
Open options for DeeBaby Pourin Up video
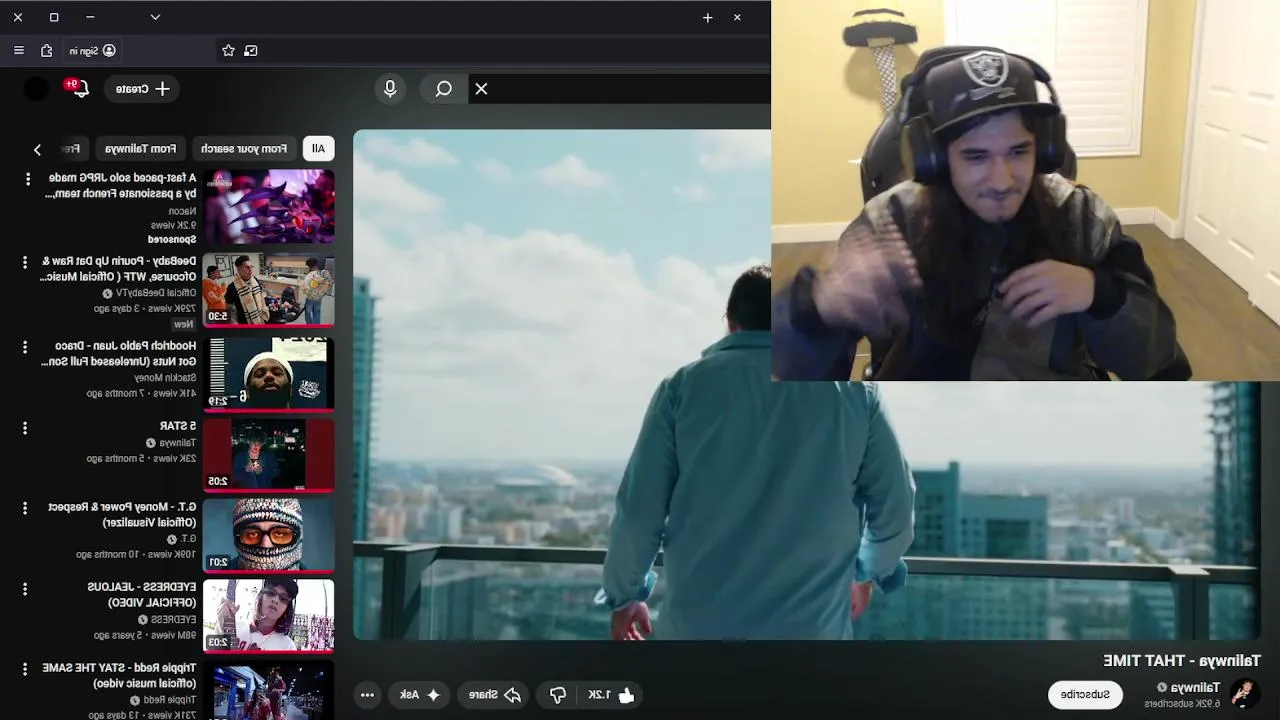click(25, 262)
